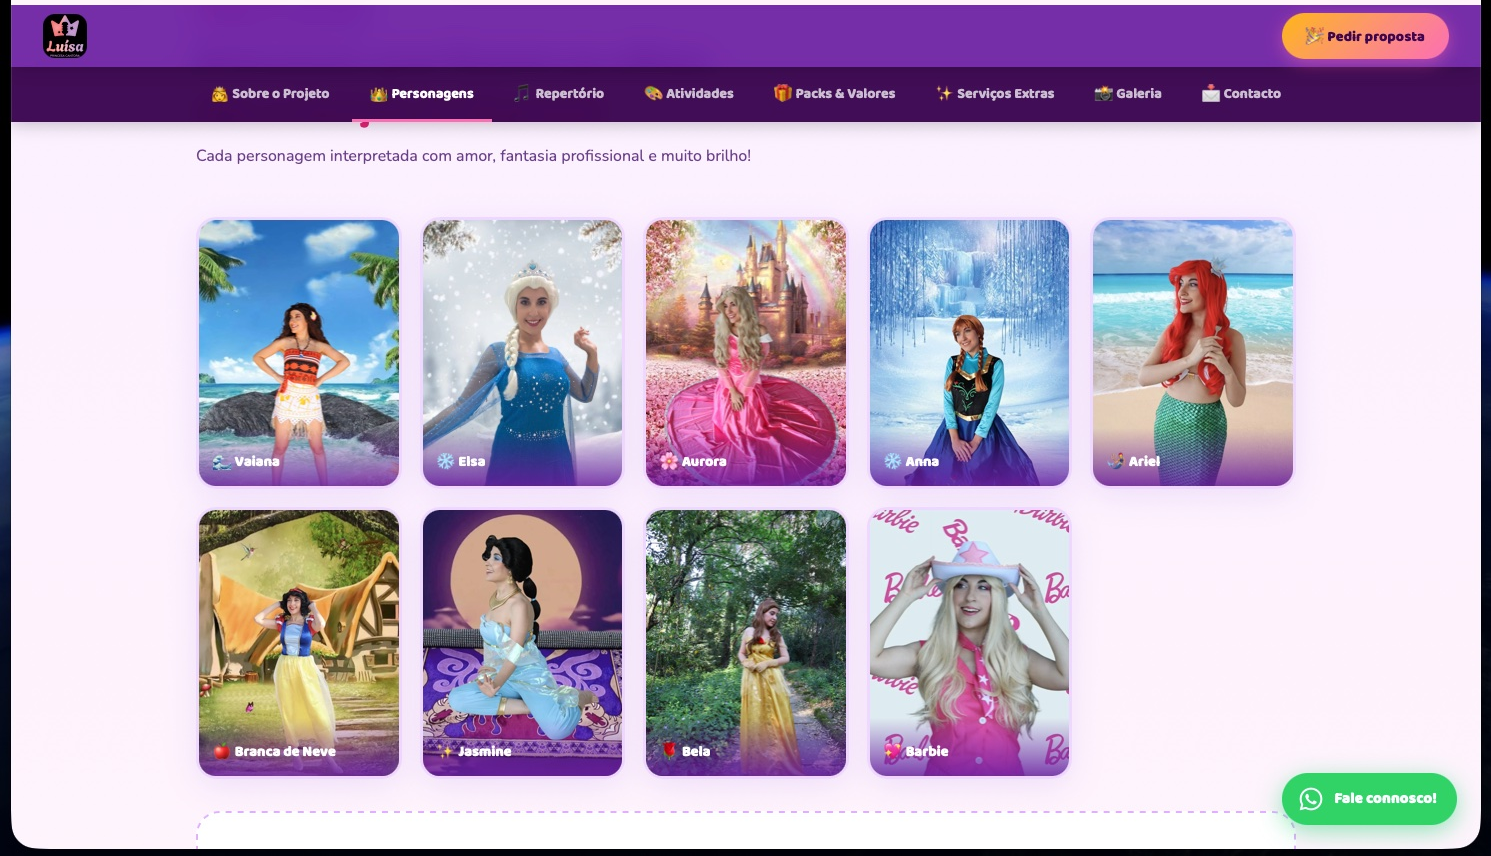This screenshot has height=856, width=1491.
Task: Click the camera icon beside Galeria
Action: [x=1104, y=94]
